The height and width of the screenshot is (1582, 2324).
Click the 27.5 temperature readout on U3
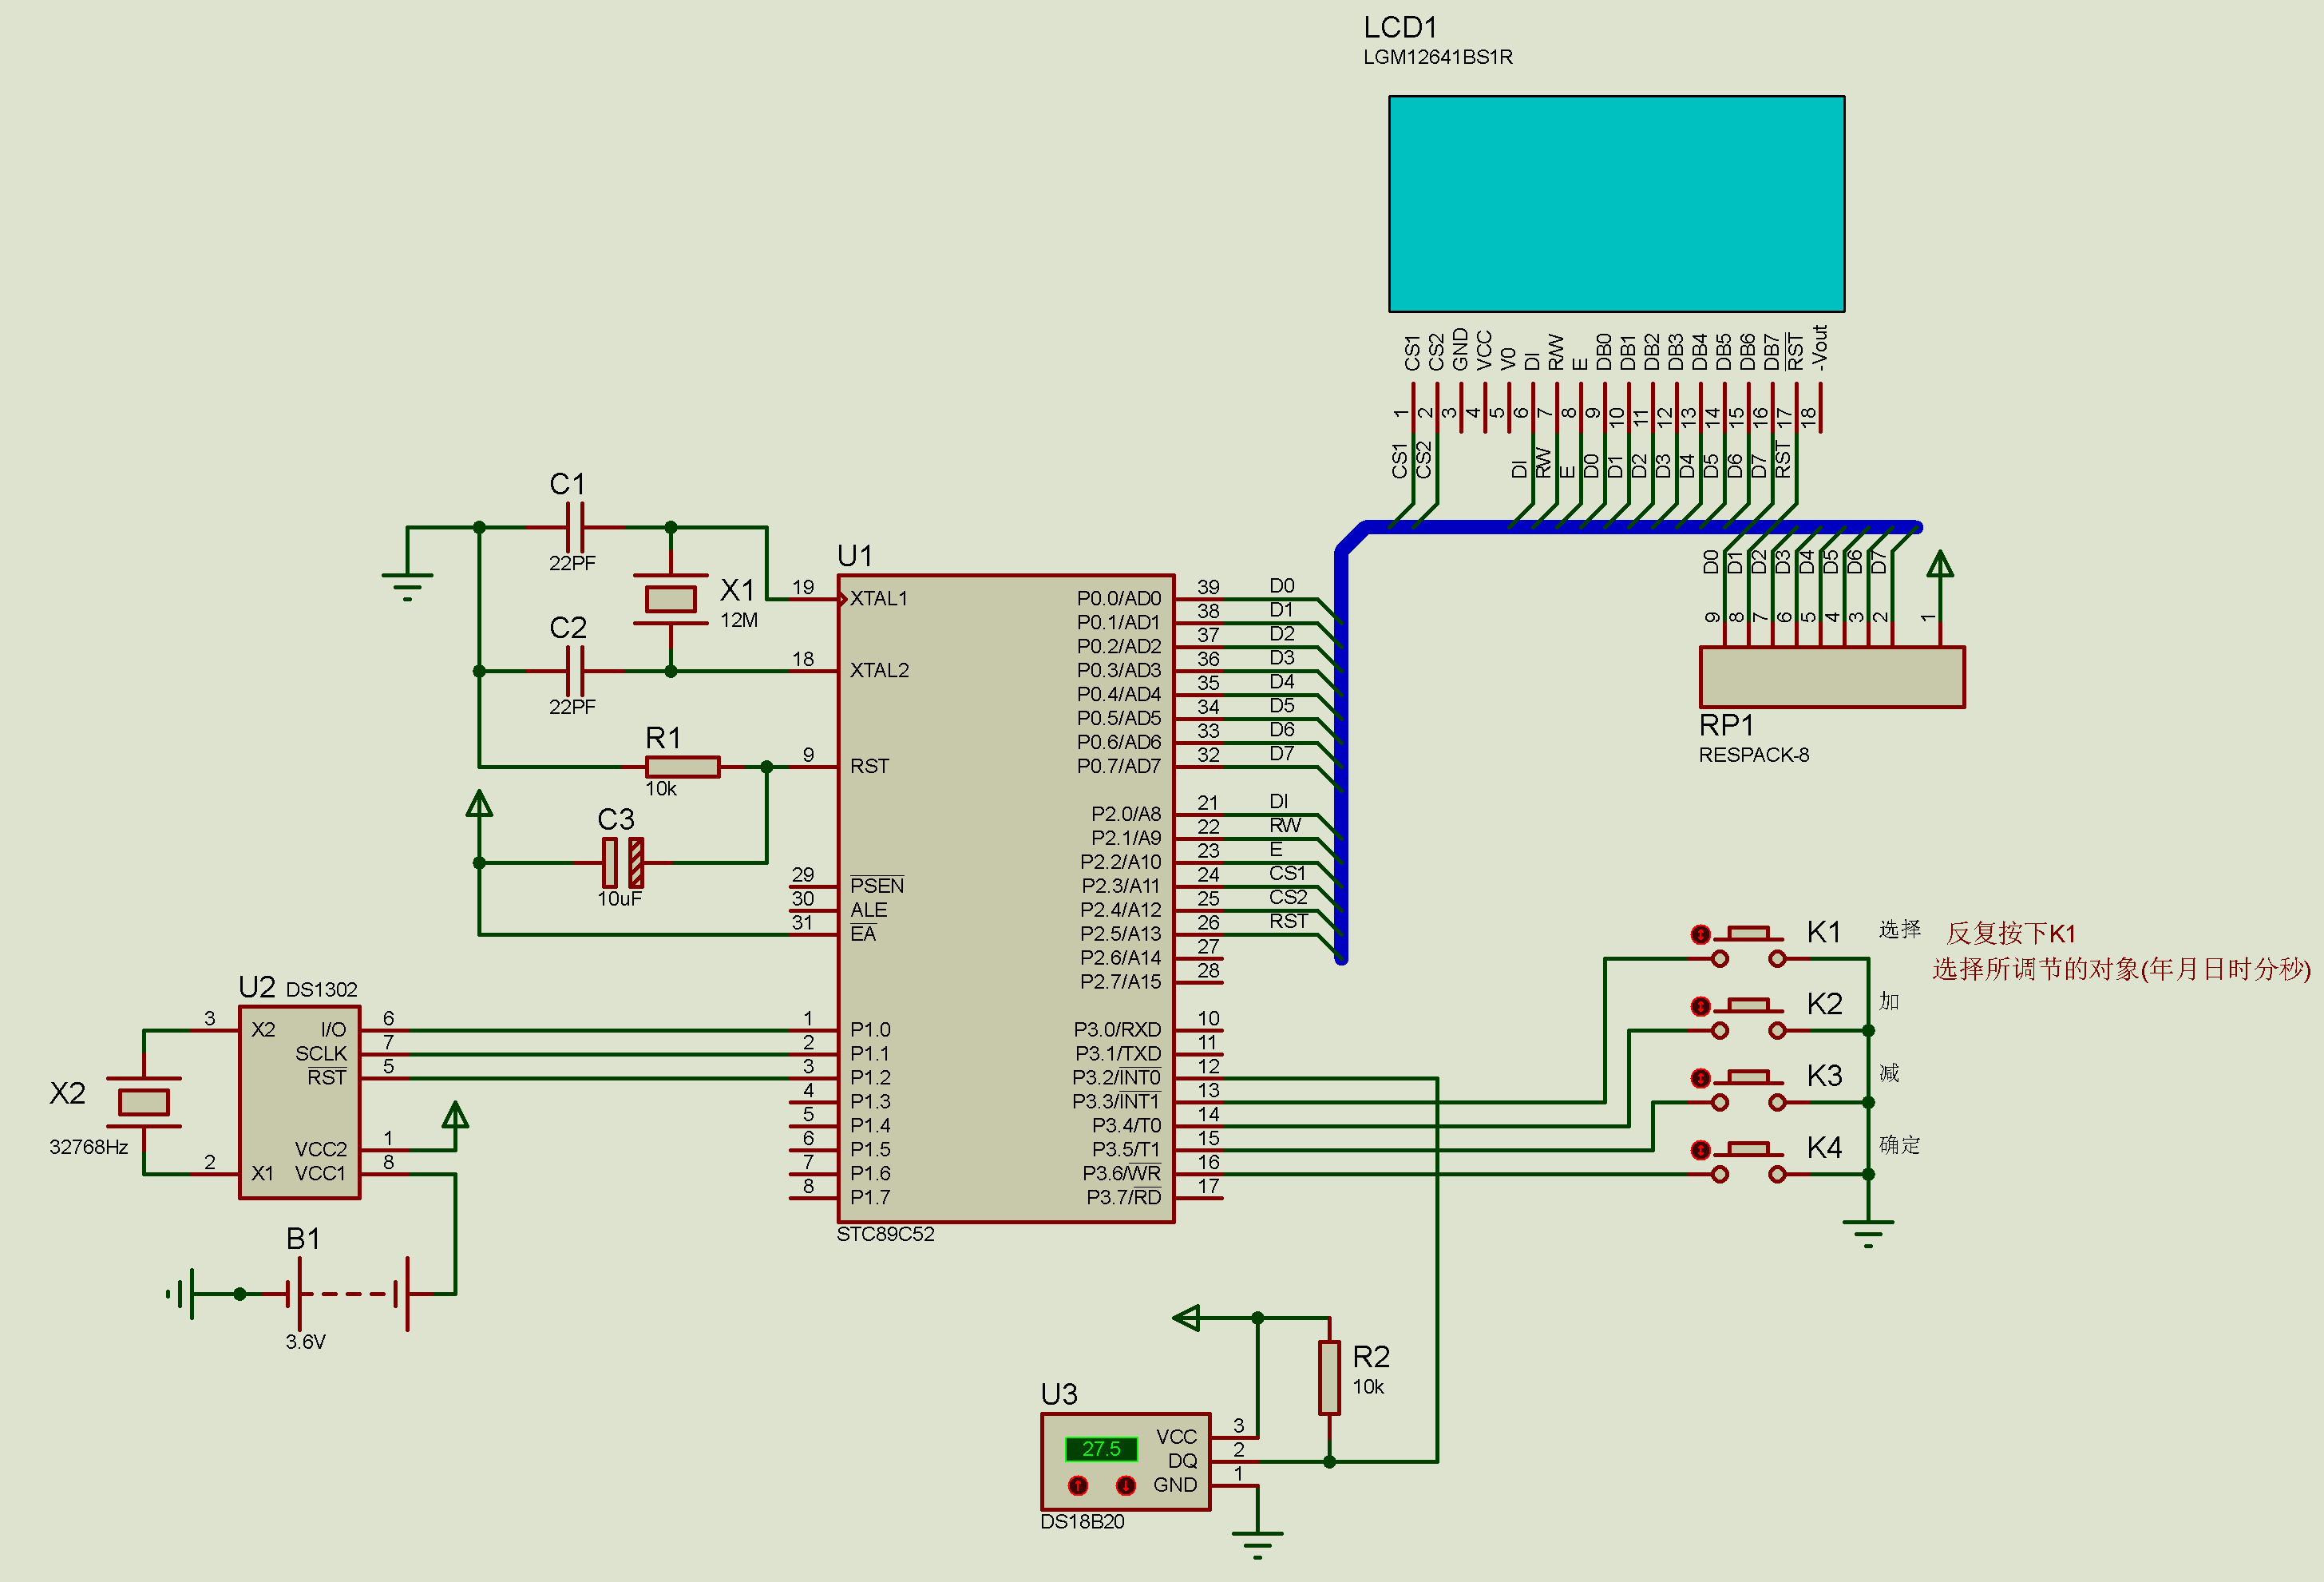(1101, 1449)
